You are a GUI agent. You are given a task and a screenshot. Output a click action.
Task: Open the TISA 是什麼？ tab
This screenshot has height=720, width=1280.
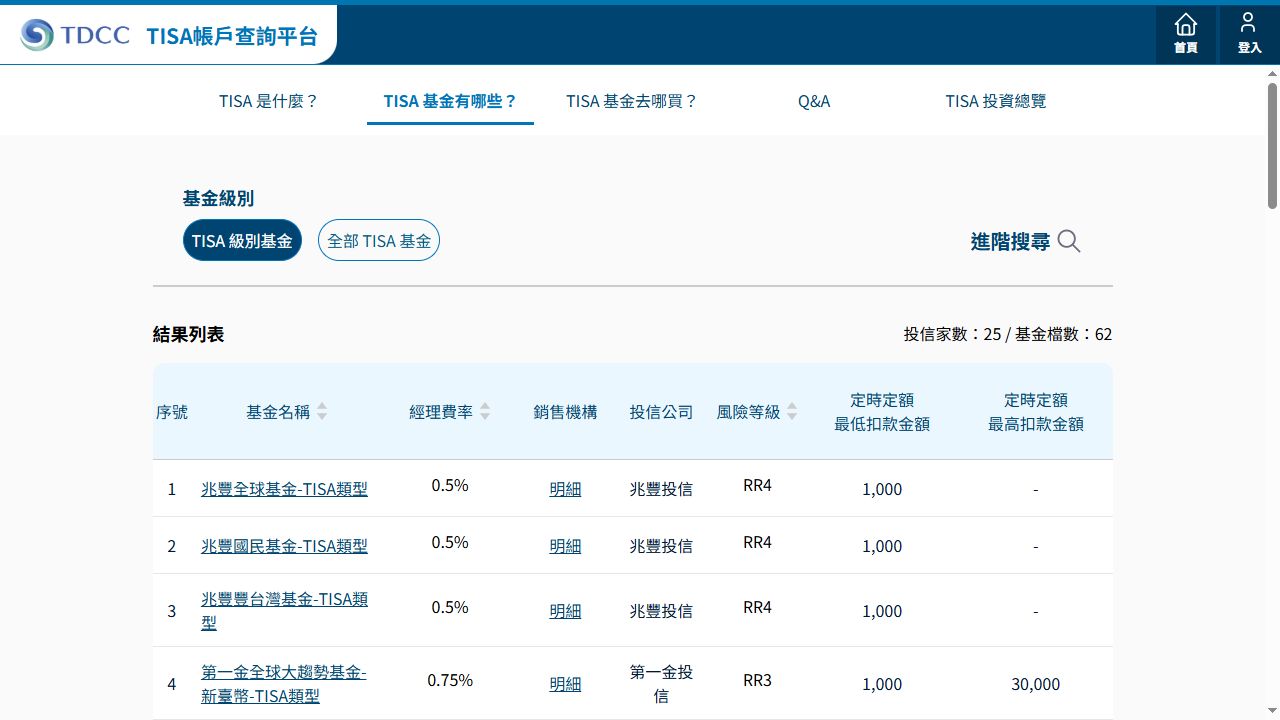(x=269, y=101)
